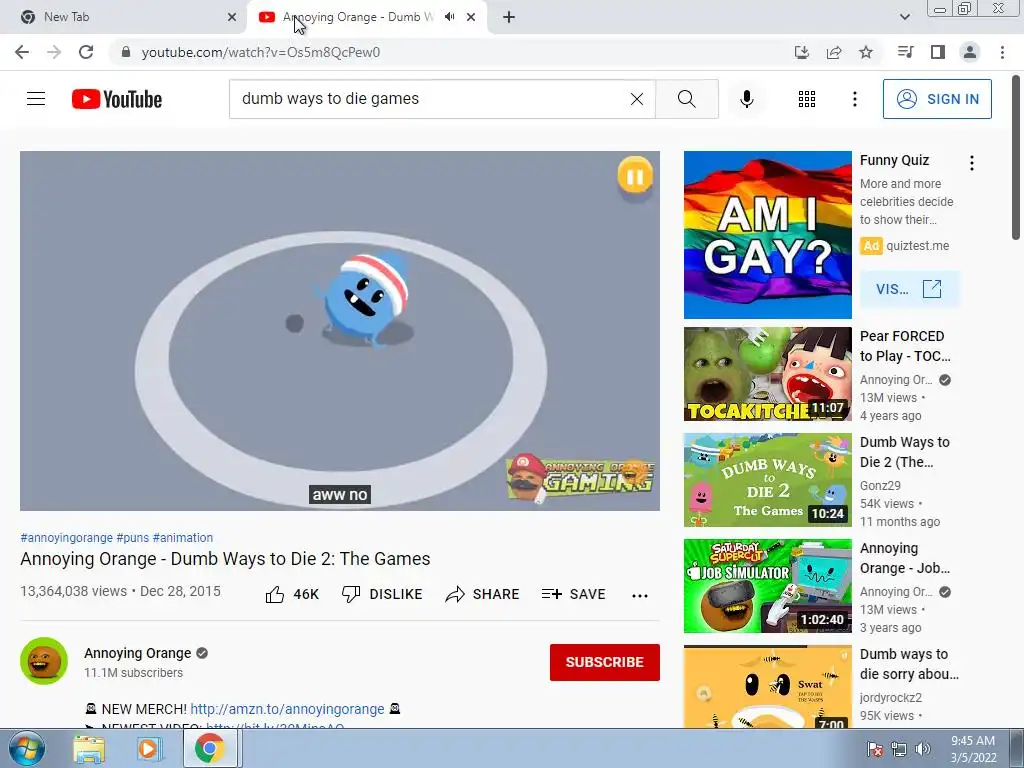Open the Swat wasps video thumbnail

click(x=767, y=687)
